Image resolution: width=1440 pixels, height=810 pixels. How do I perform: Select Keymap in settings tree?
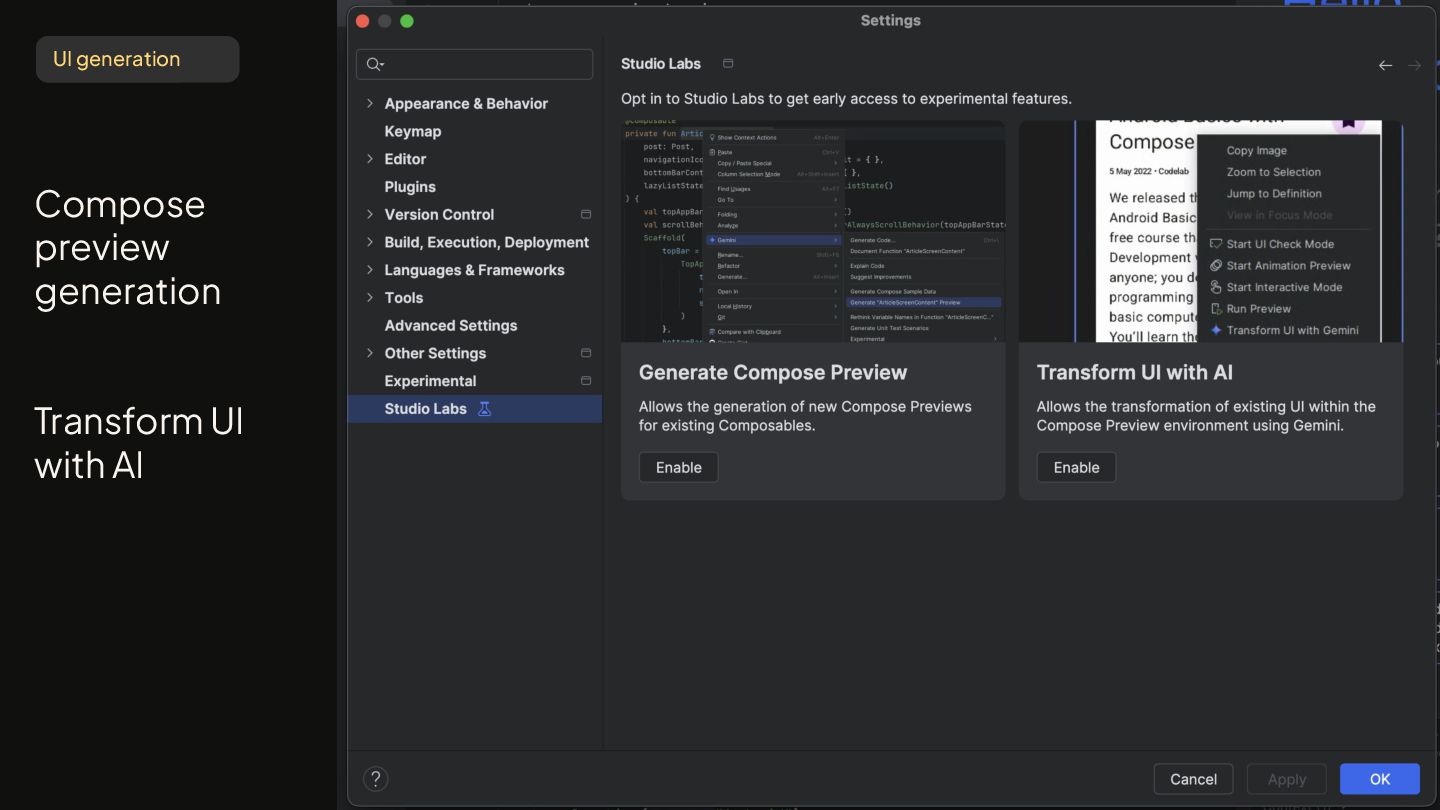[412, 131]
